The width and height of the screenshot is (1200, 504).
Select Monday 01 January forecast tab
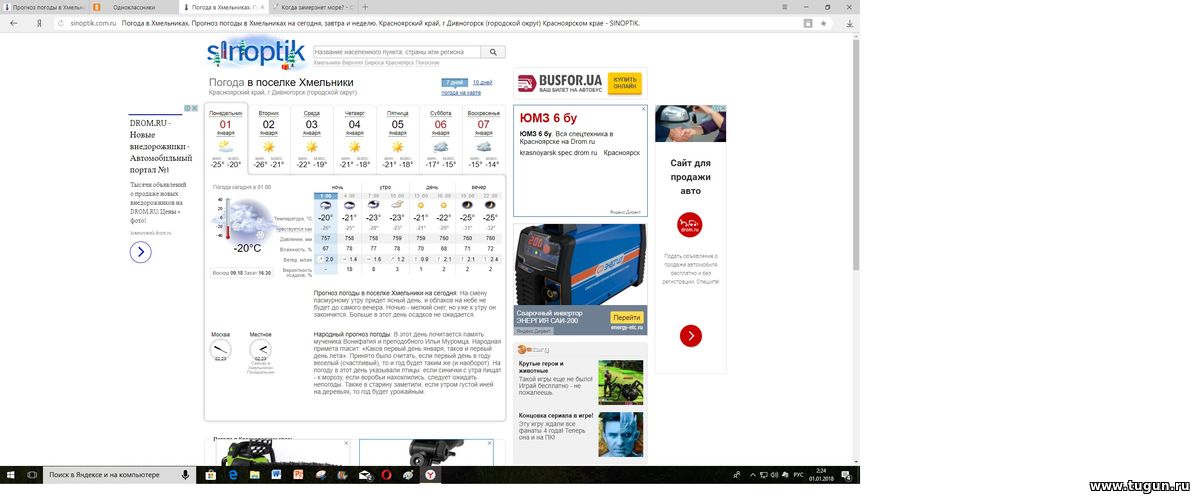point(226,138)
